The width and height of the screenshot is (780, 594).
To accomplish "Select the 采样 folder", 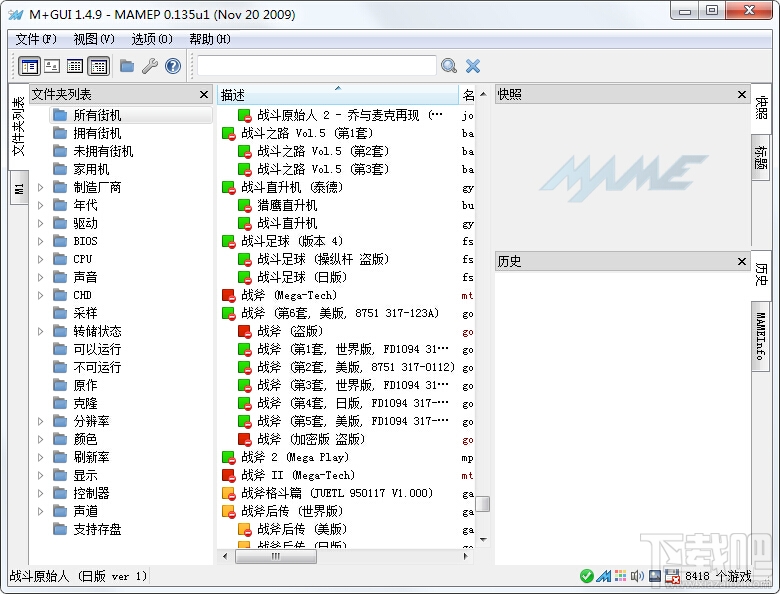I will [x=85, y=313].
